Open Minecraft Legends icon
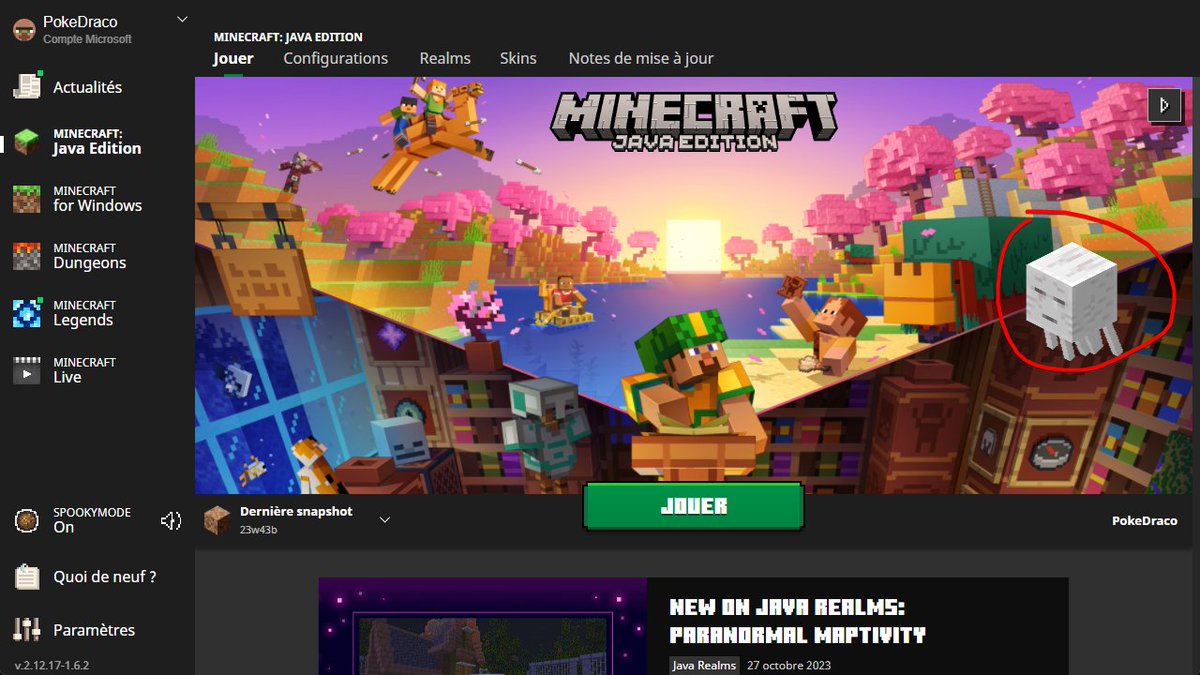 click(x=26, y=312)
